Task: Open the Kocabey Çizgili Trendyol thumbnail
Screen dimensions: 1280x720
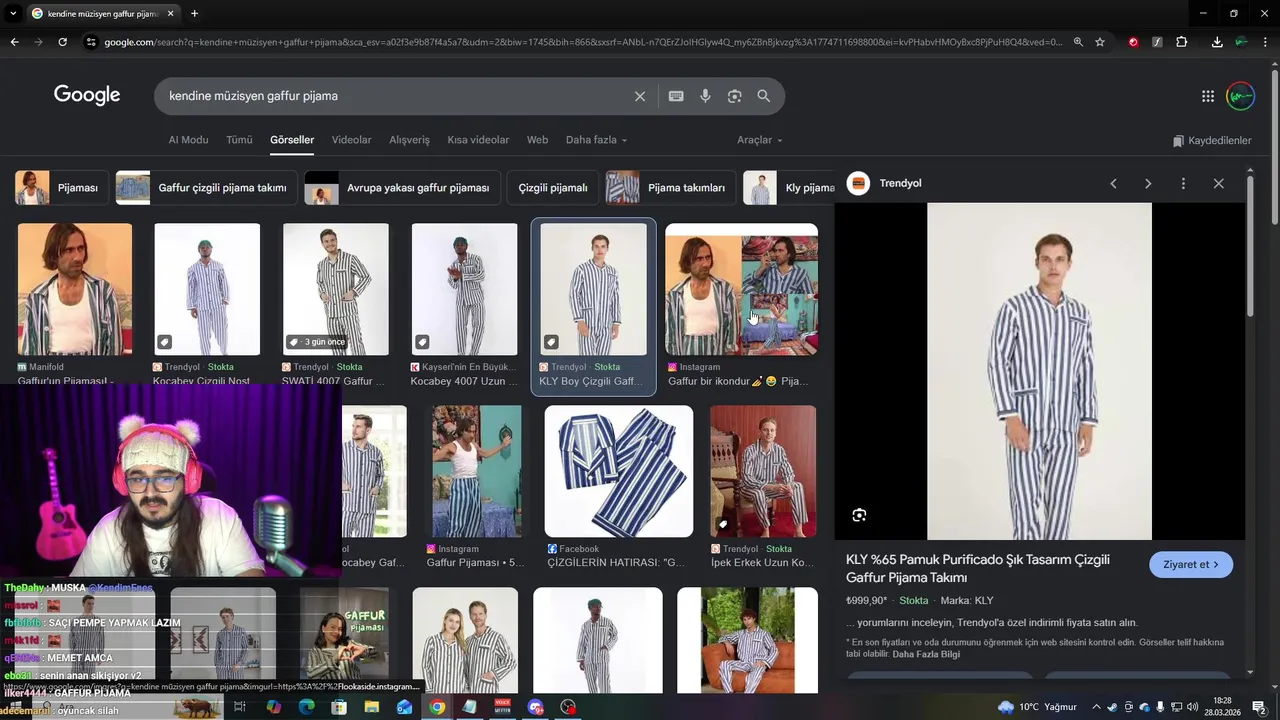Action: pyautogui.click(x=207, y=290)
